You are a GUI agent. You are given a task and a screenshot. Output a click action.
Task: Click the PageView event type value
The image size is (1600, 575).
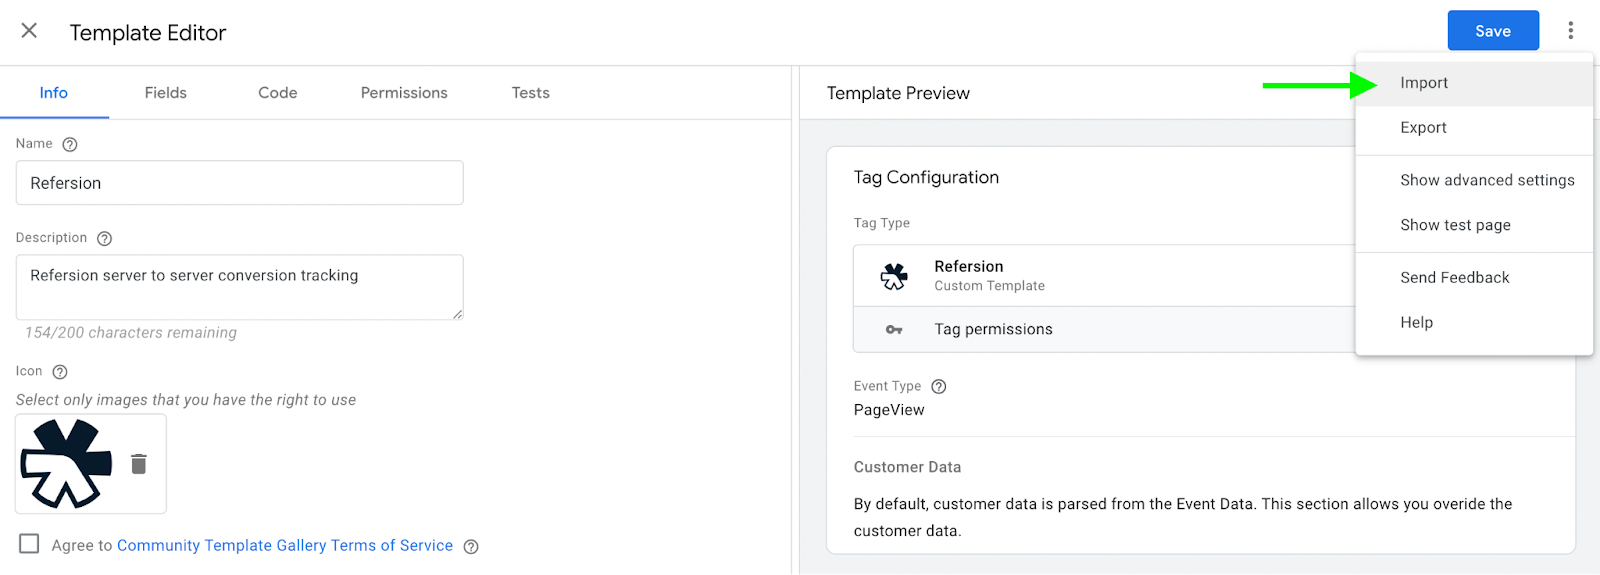click(889, 411)
